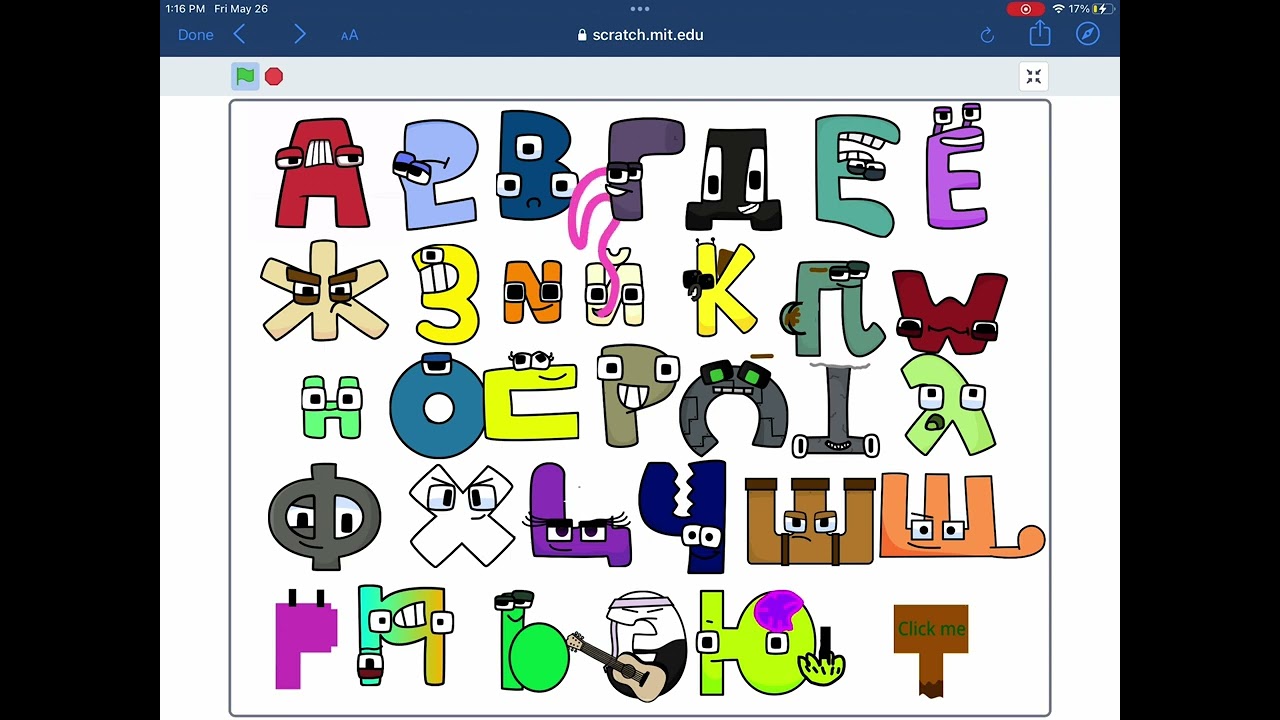The height and width of the screenshot is (720, 1280).
Task: Reload the page with the refresh icon
Action: (987, 35)
